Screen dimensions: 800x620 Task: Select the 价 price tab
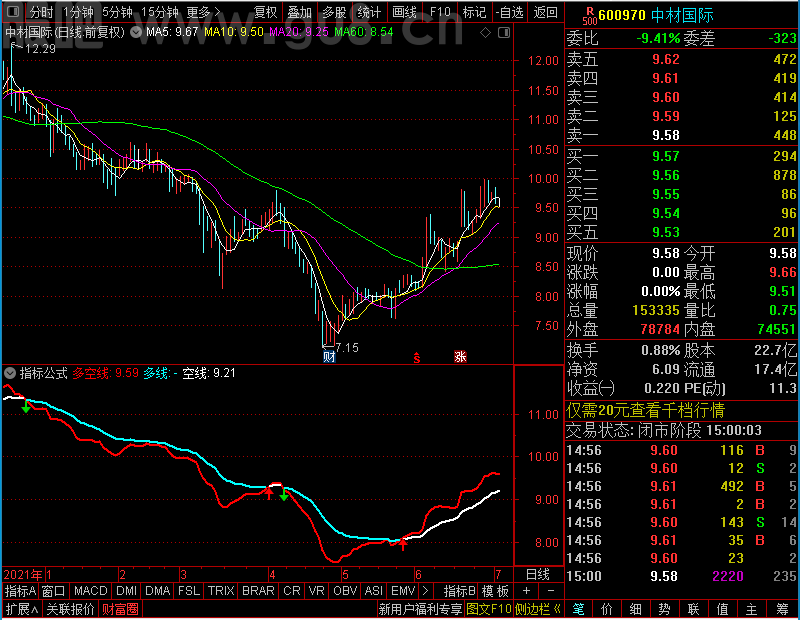607,609
